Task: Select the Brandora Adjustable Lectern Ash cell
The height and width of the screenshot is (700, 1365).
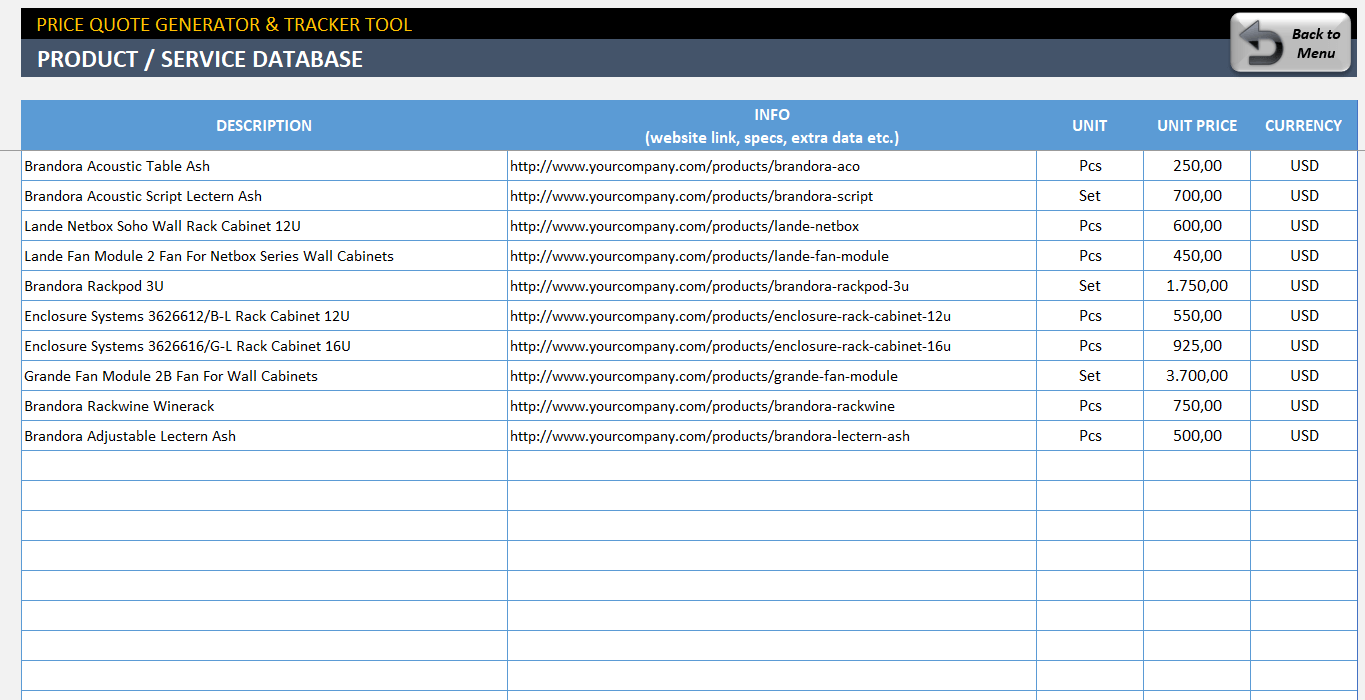Action: [264, 436]
